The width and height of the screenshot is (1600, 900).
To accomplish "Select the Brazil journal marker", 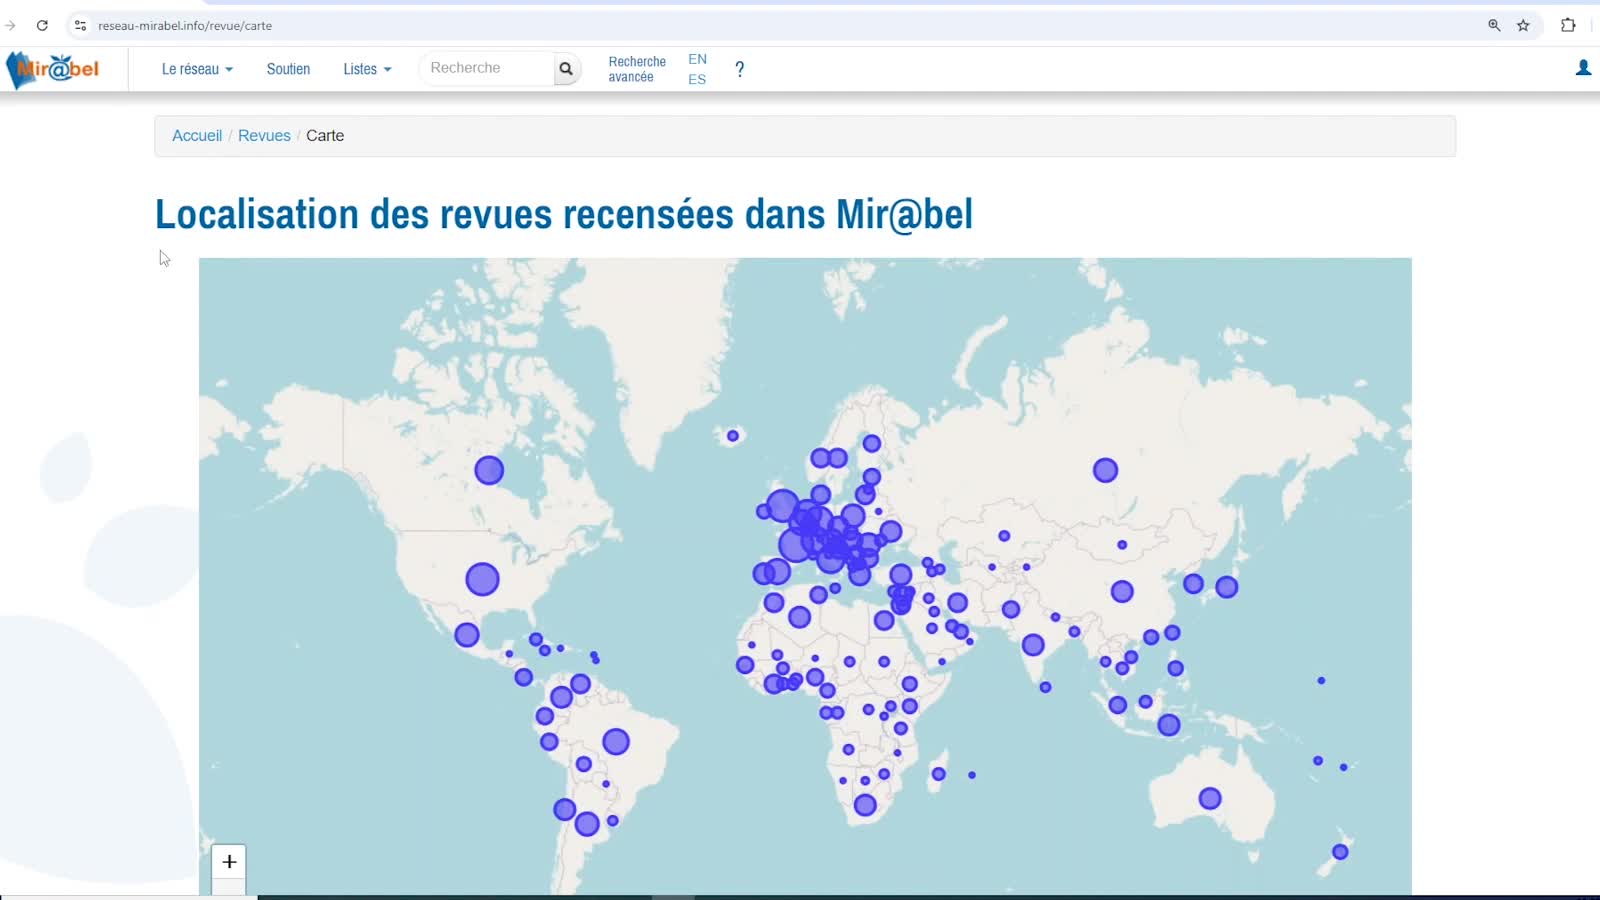I will pos(616,741).
